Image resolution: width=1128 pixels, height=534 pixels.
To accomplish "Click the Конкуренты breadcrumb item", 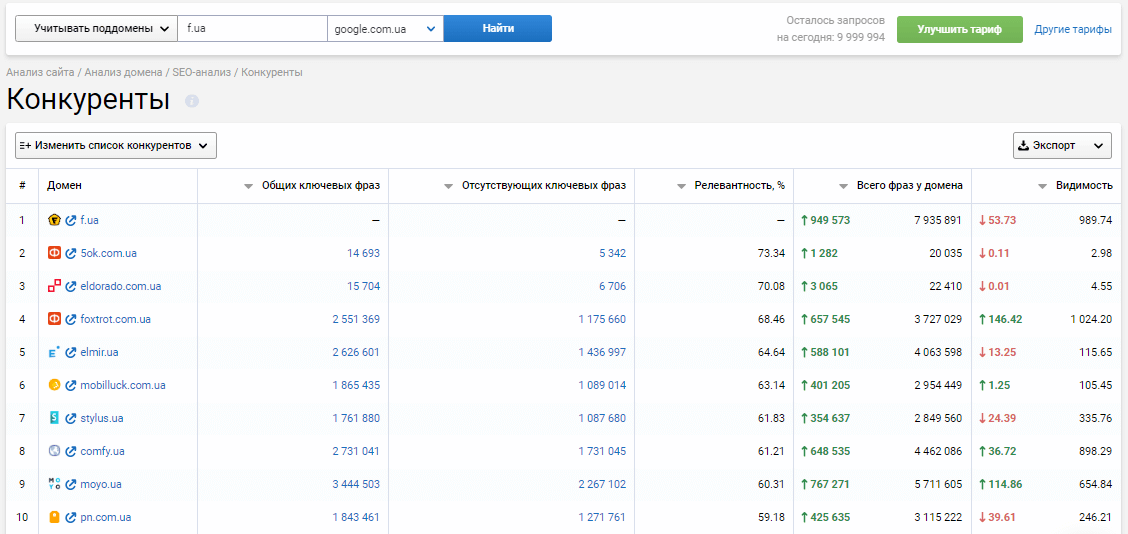I will (272, 72).
